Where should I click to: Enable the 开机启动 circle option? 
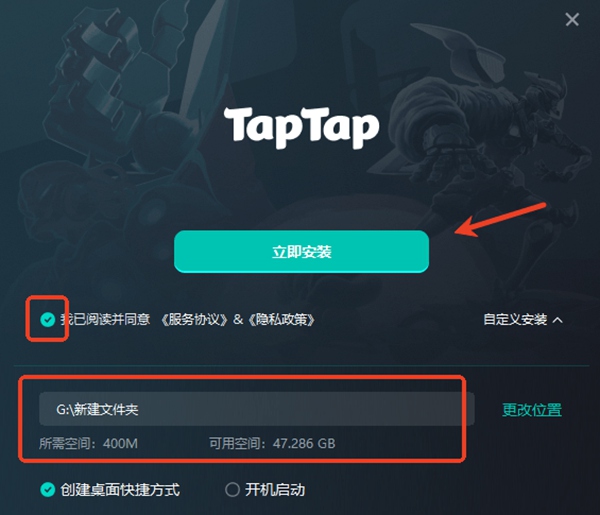(232, 489)
